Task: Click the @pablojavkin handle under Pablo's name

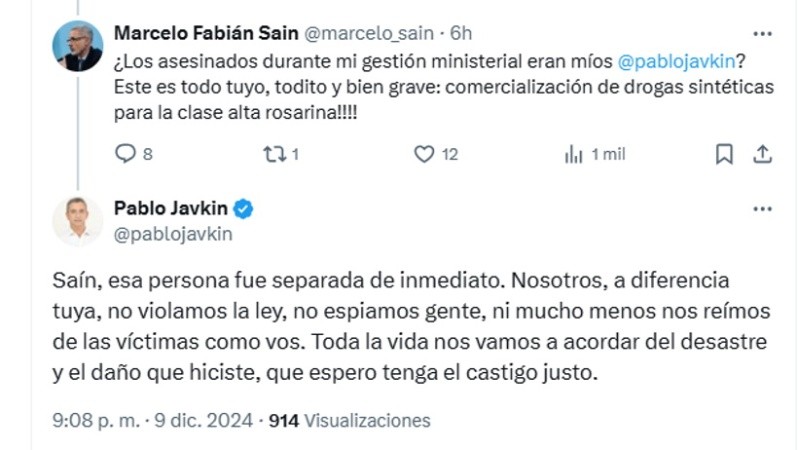Action: click(173, 235)
